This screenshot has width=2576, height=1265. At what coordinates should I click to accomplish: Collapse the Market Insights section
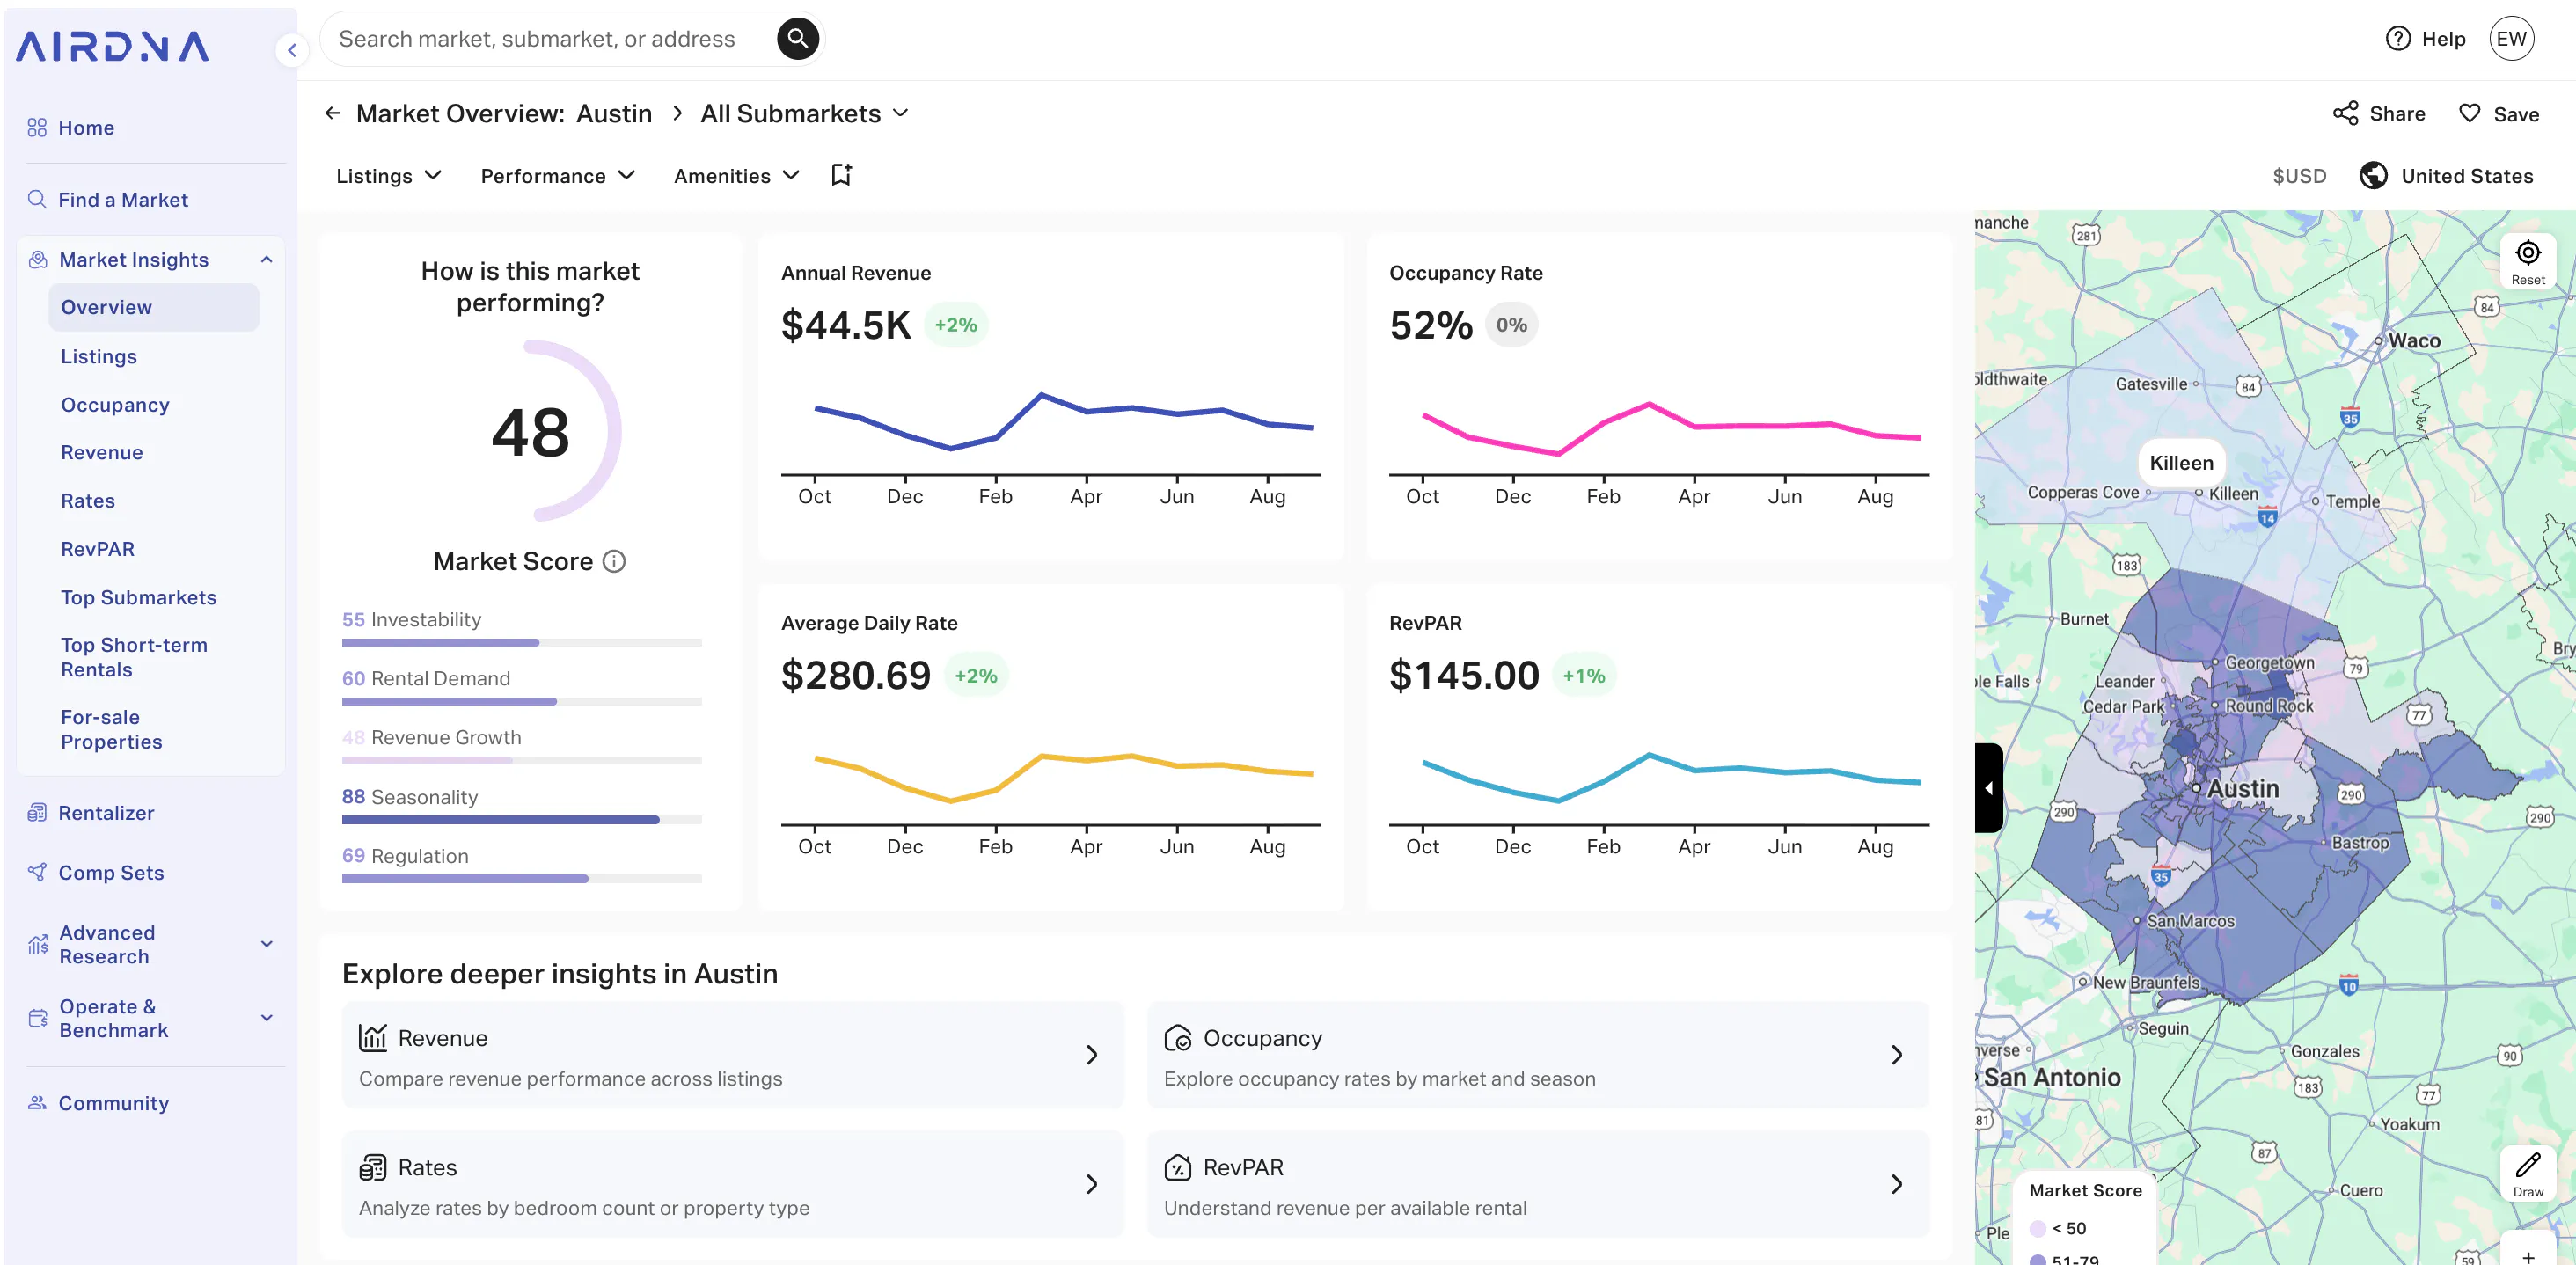(266, 260)
